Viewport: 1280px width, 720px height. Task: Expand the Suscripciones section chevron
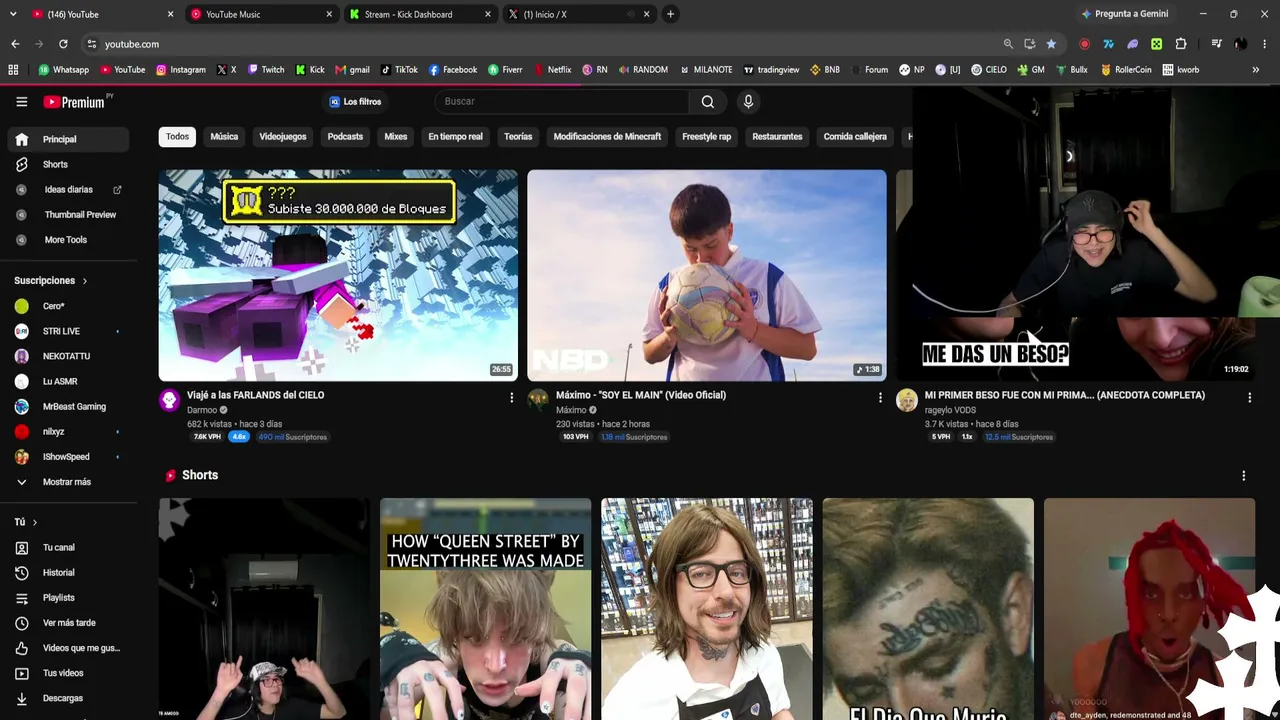click(85, 281)
